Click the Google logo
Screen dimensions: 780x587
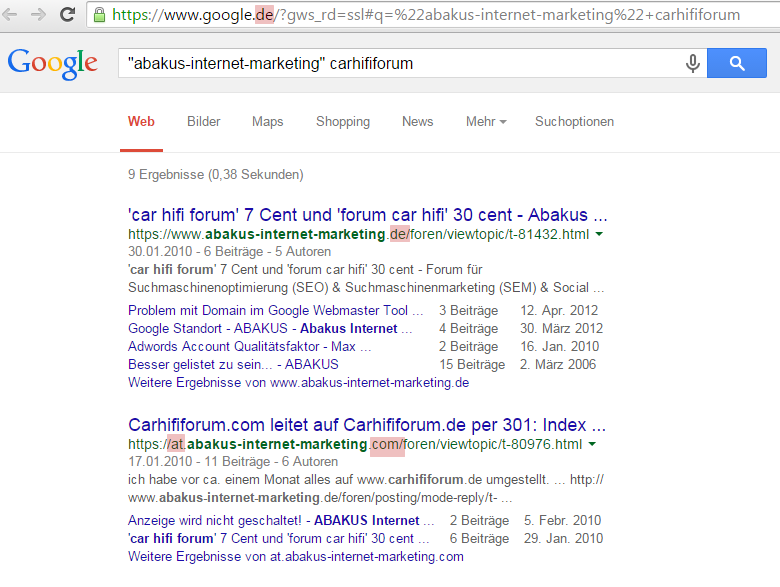(x=52, y=63)
